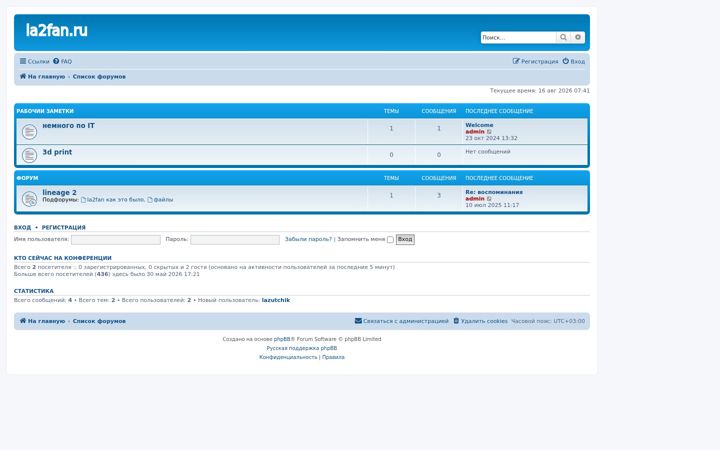Open admin profile in немного по IT row

pos(475,132)
